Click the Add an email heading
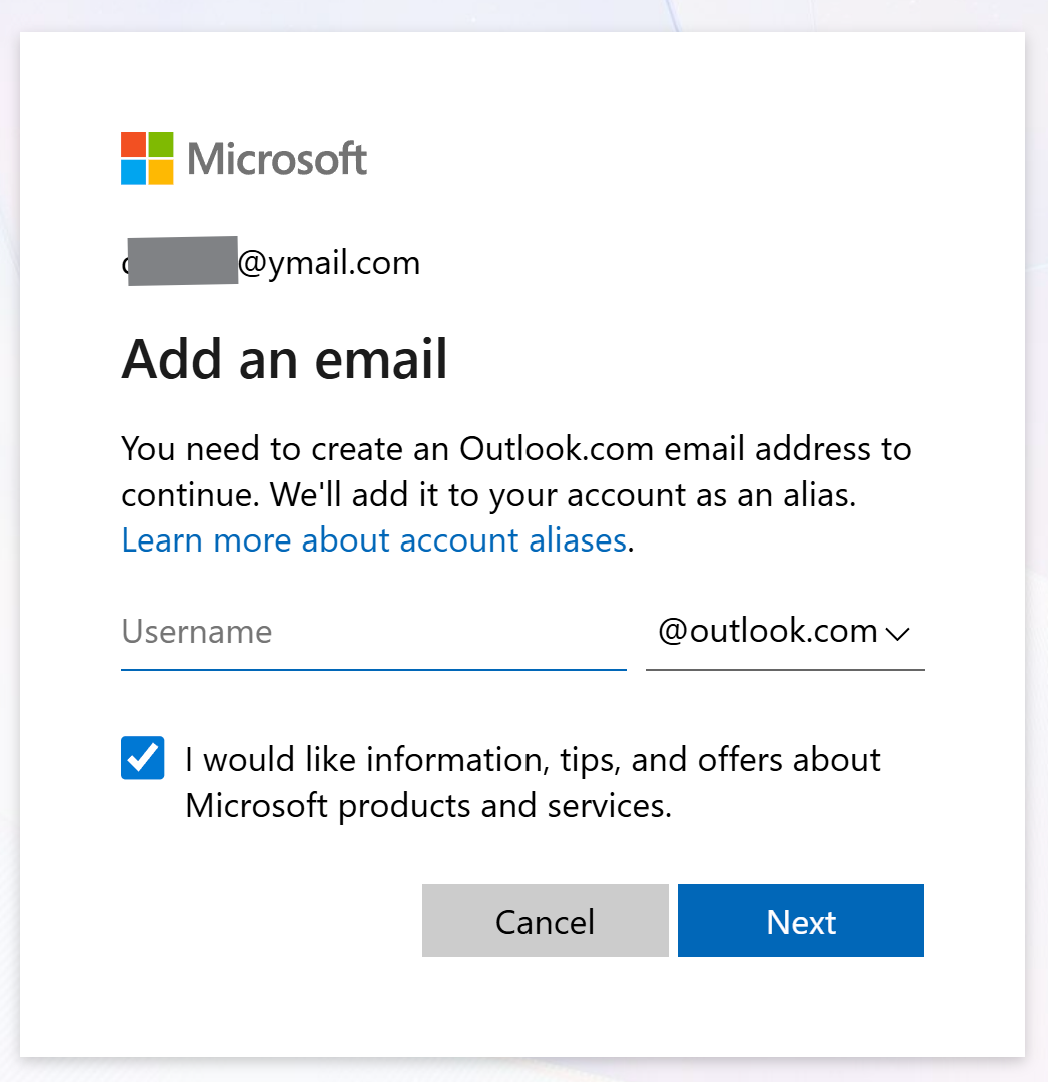This screenshot has width=1048, height=1082. click(284, 359)
